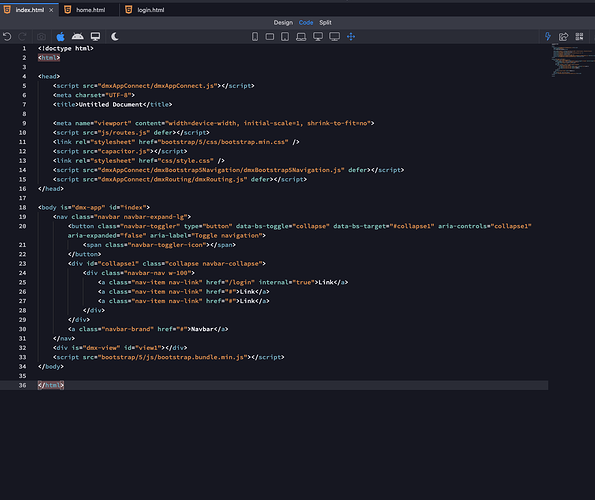The width and height of the screenshot is (595, 500).
Task: Click the 'dmx-app' body attribute
Action: click(x=88, y=208)
